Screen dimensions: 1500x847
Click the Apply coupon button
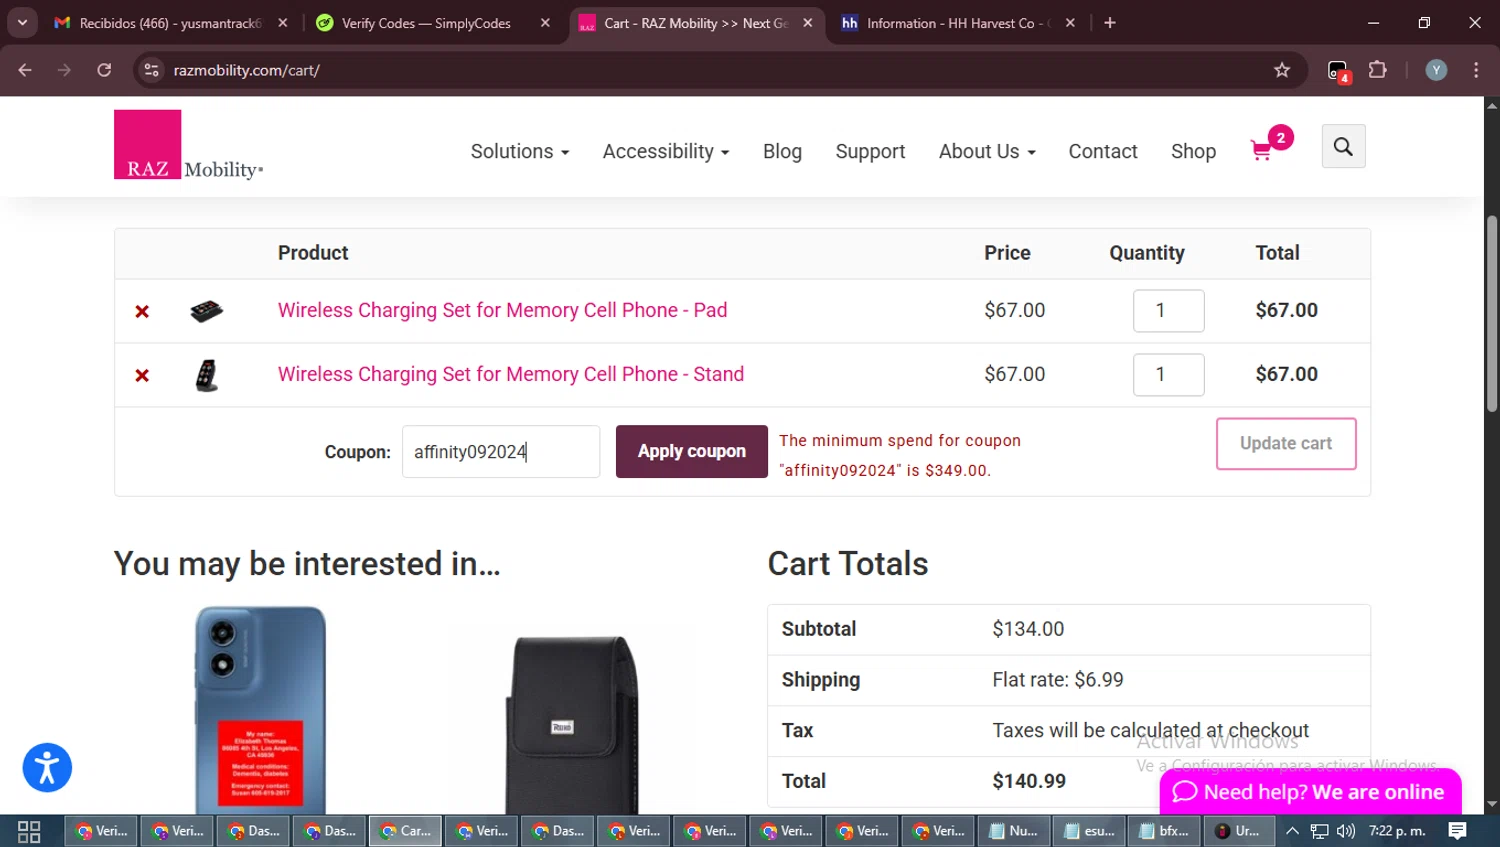point(692,451)
